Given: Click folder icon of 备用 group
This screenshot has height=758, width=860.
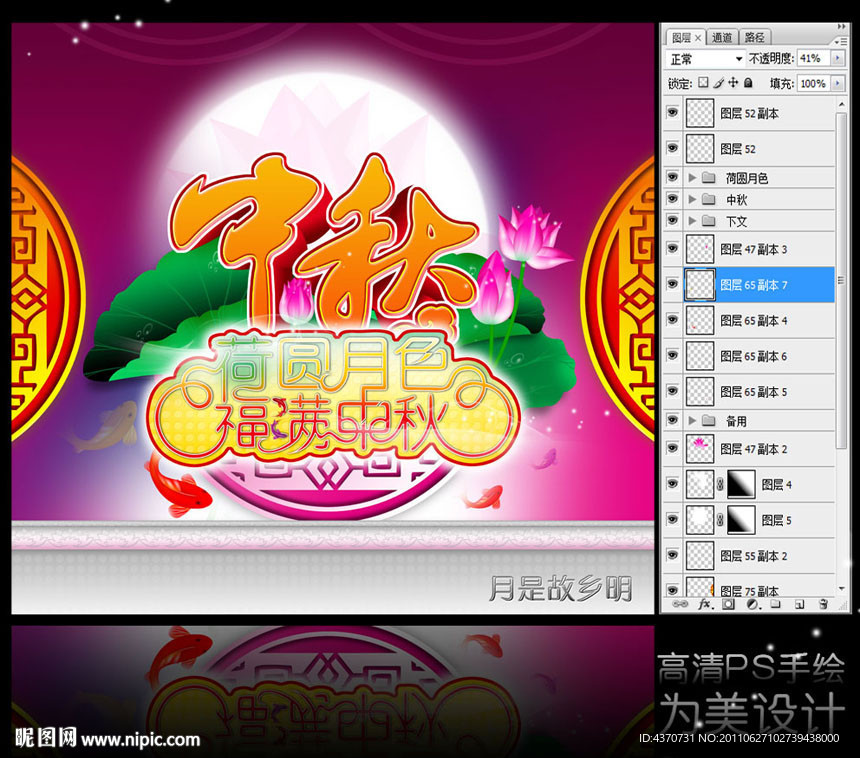Looking at the screenshot, I should pos(709,420).
